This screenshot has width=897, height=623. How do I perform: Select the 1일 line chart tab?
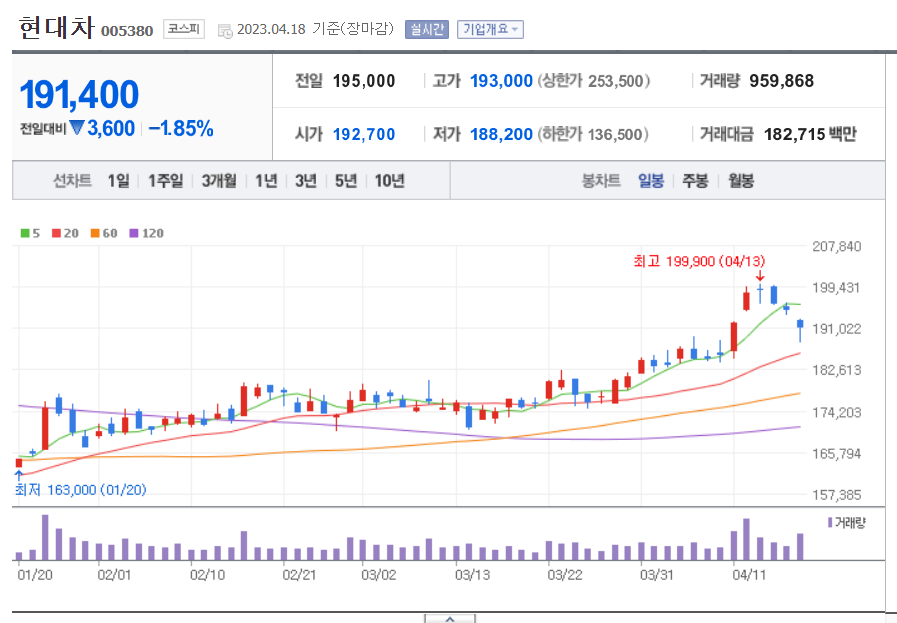[118, 181]
